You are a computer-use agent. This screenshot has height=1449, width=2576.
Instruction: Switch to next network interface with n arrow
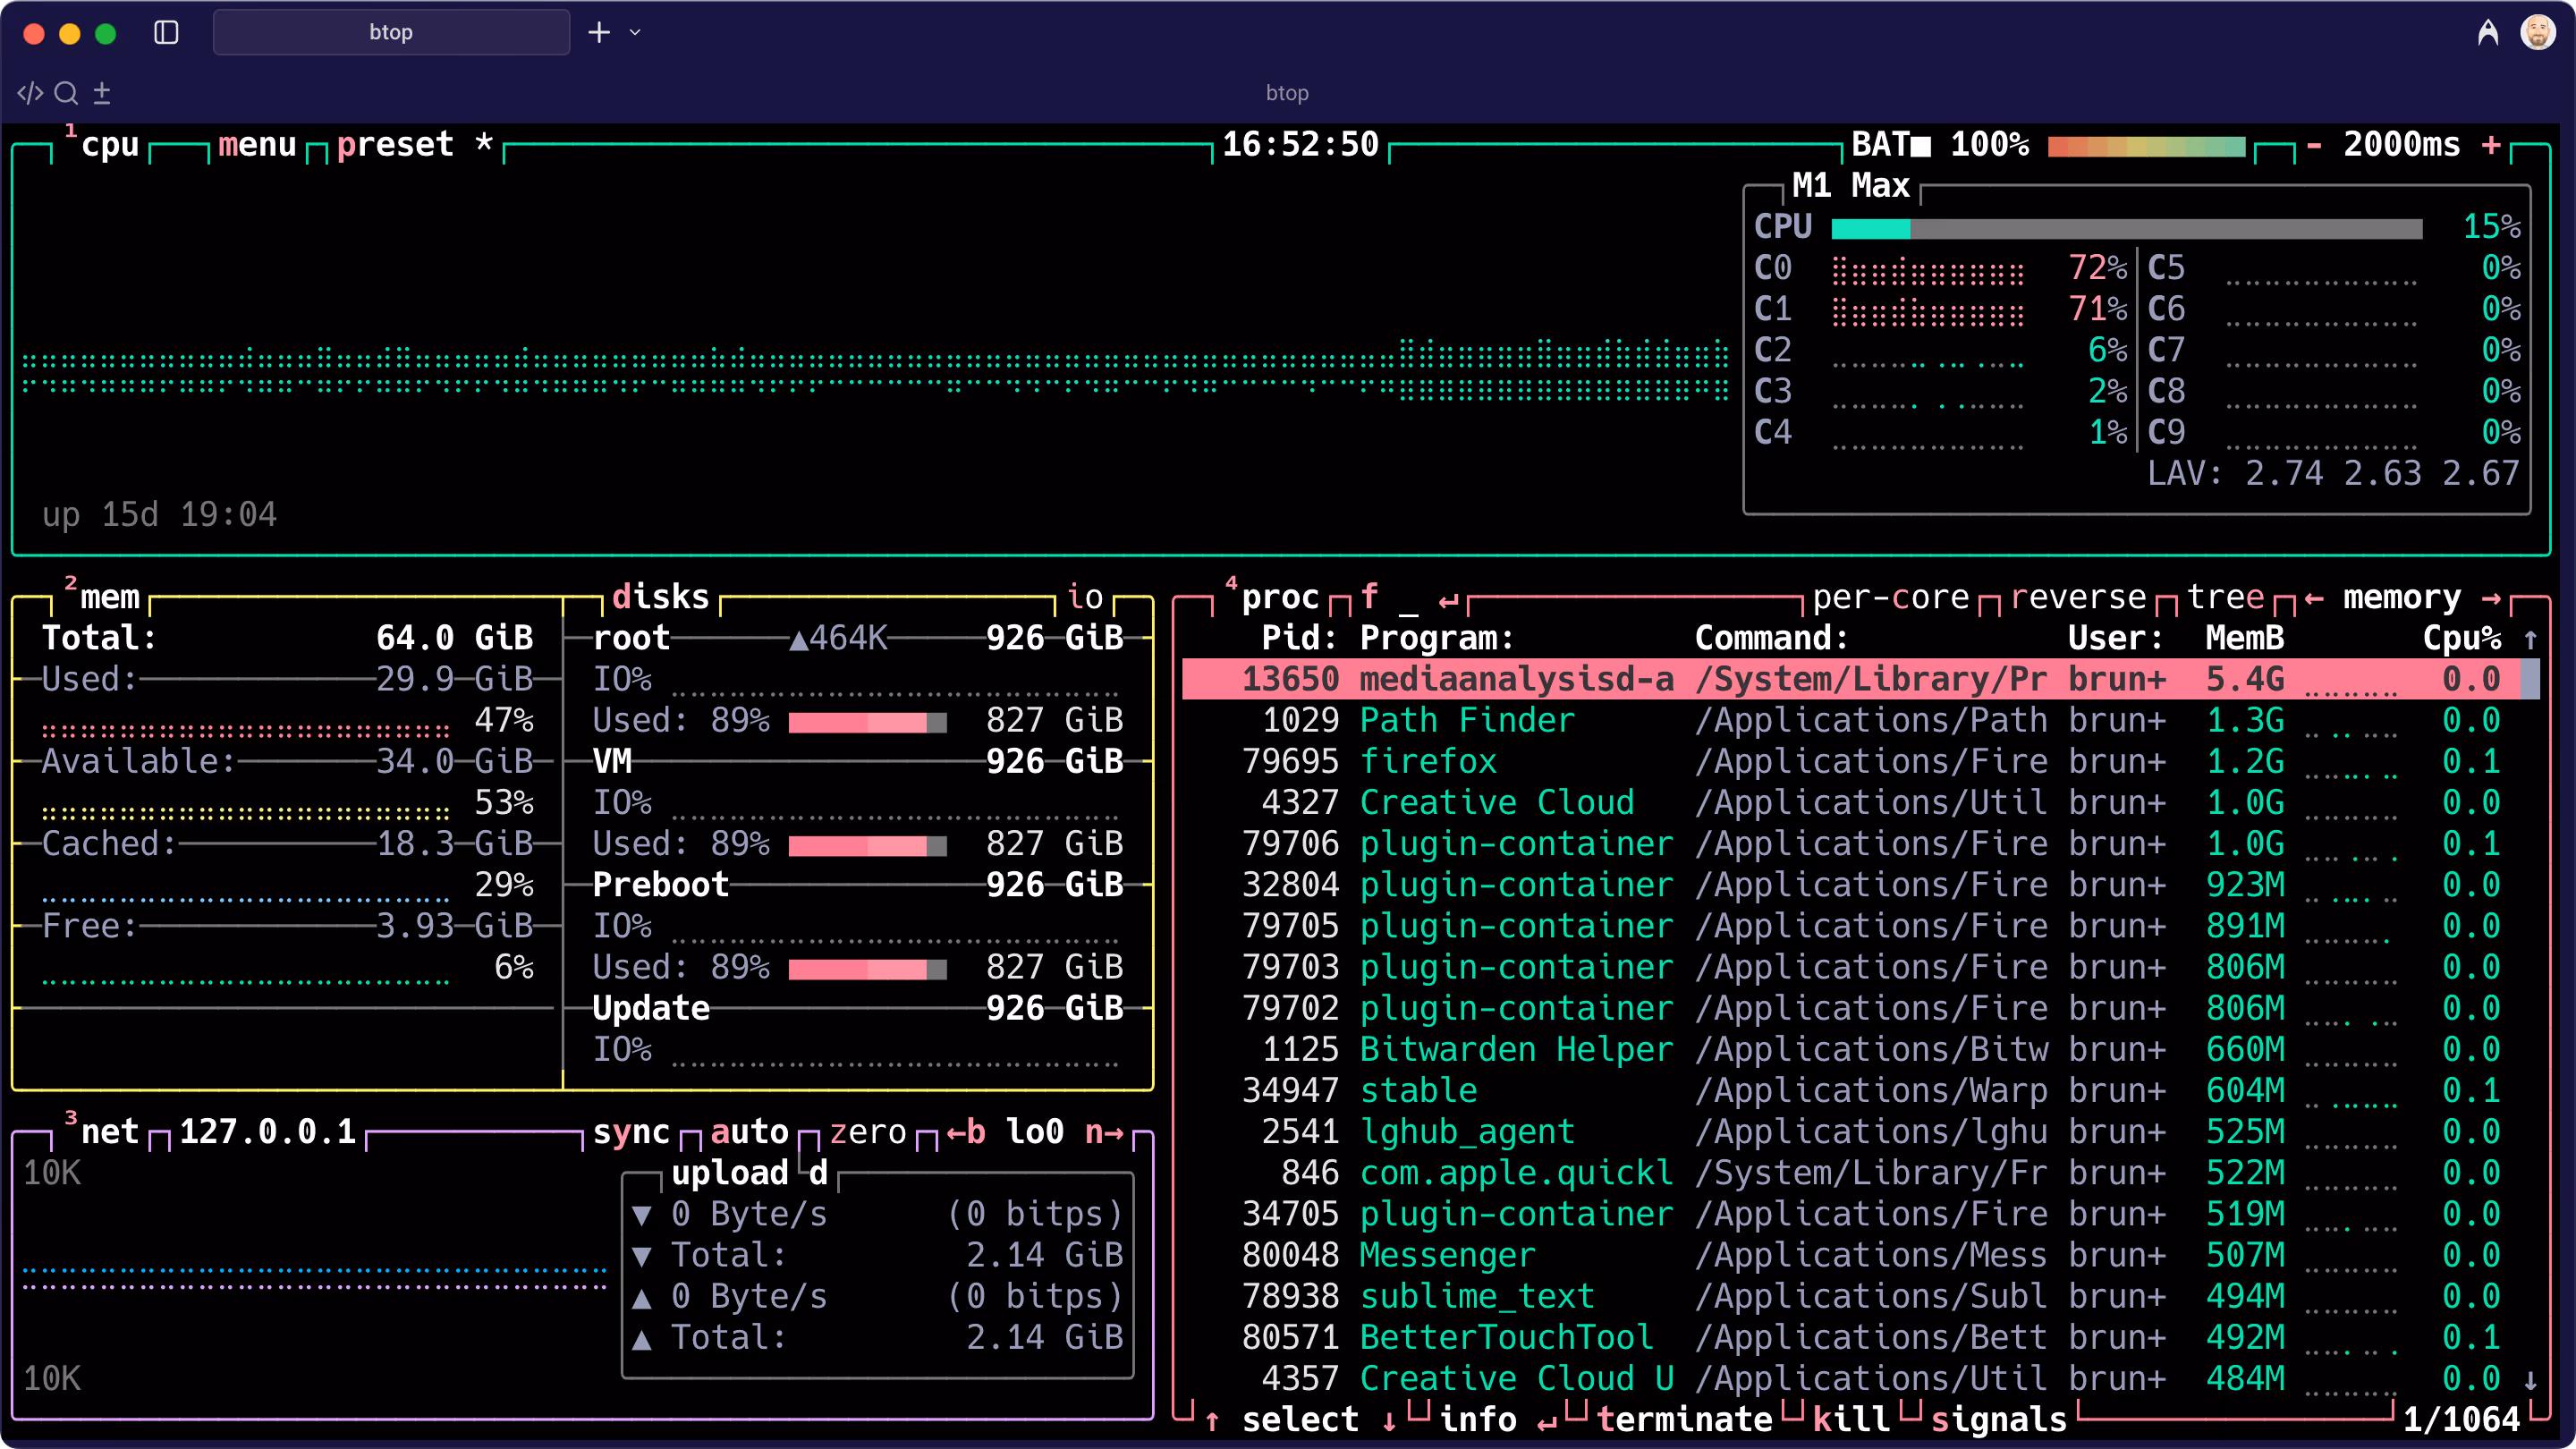[x=1104, y=1132]
